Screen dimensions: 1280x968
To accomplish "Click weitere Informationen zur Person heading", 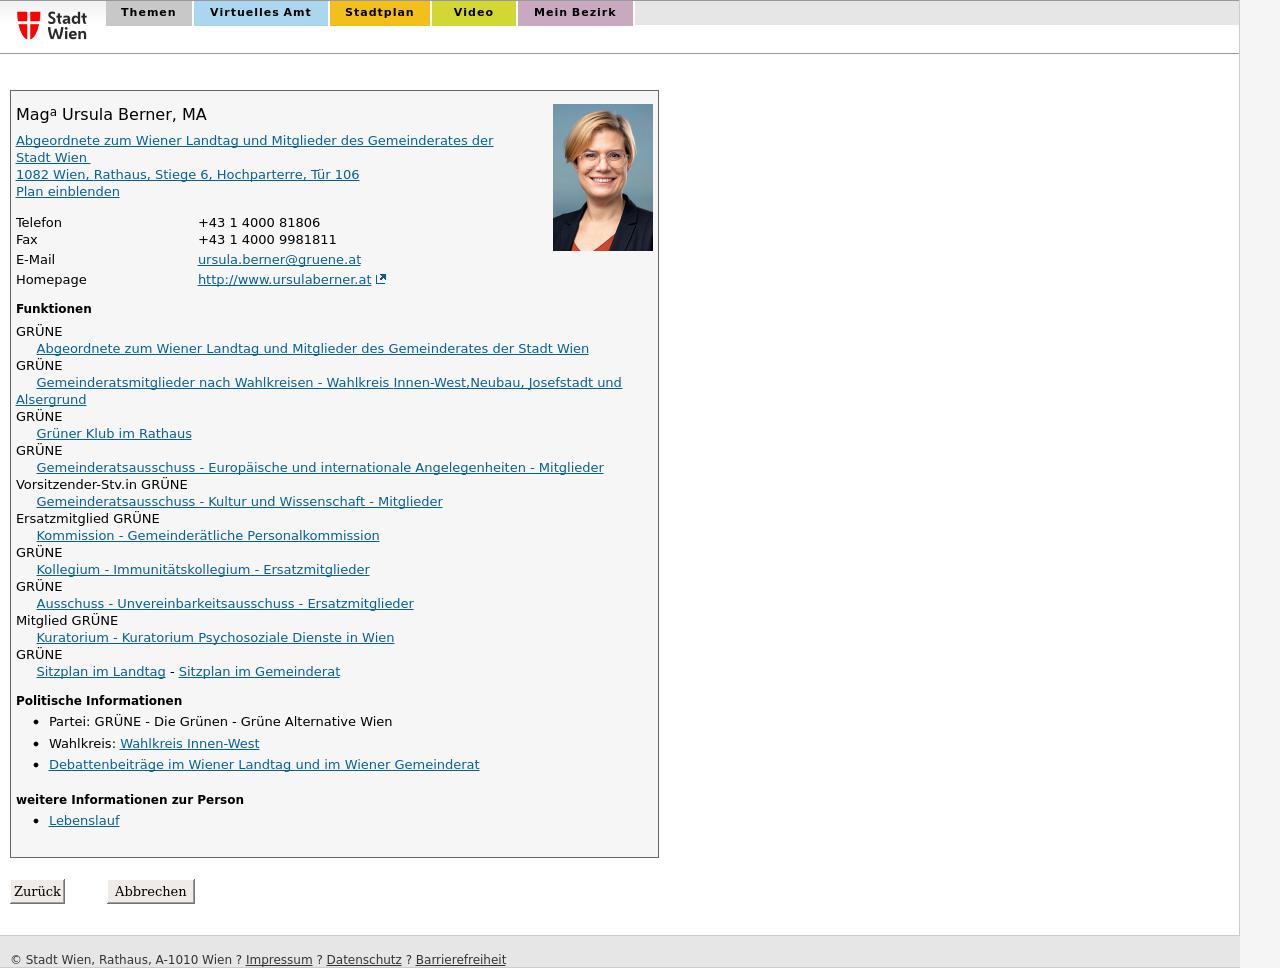I will coord(130,800).
